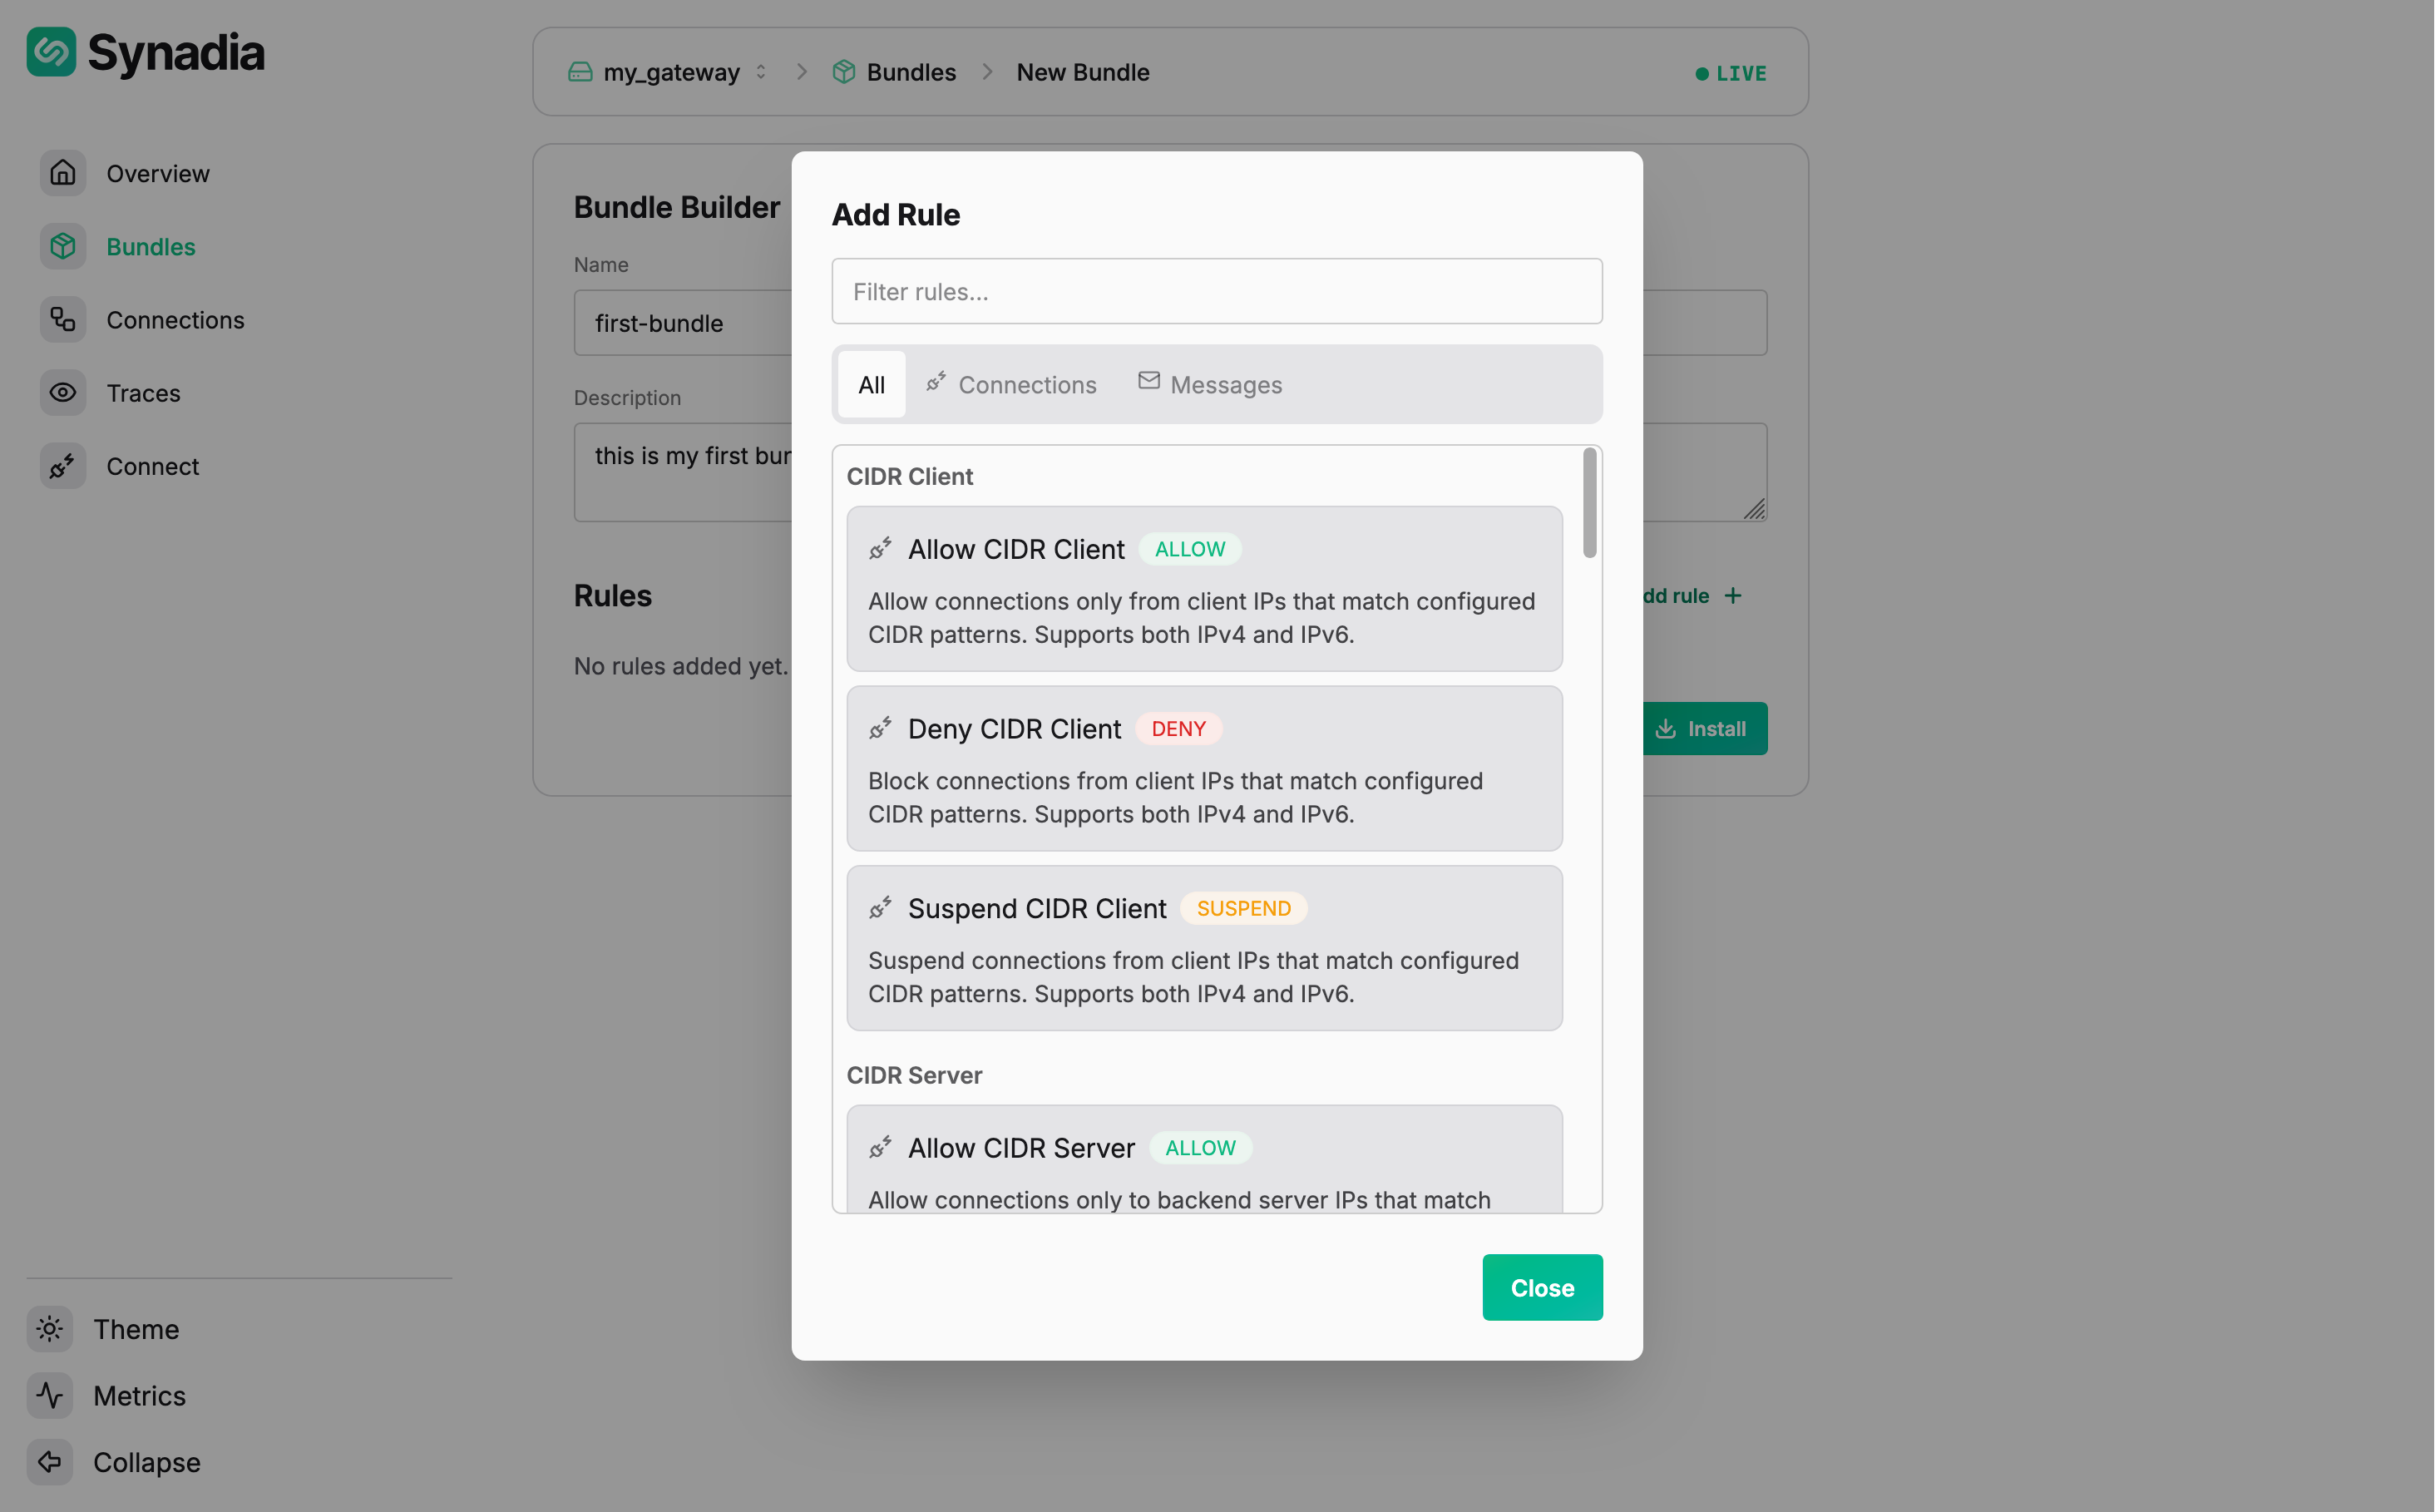Click the Bundles cube icon in breadcrumb
This screenshot has height=1512, width=2435.
tap(844, 72)
